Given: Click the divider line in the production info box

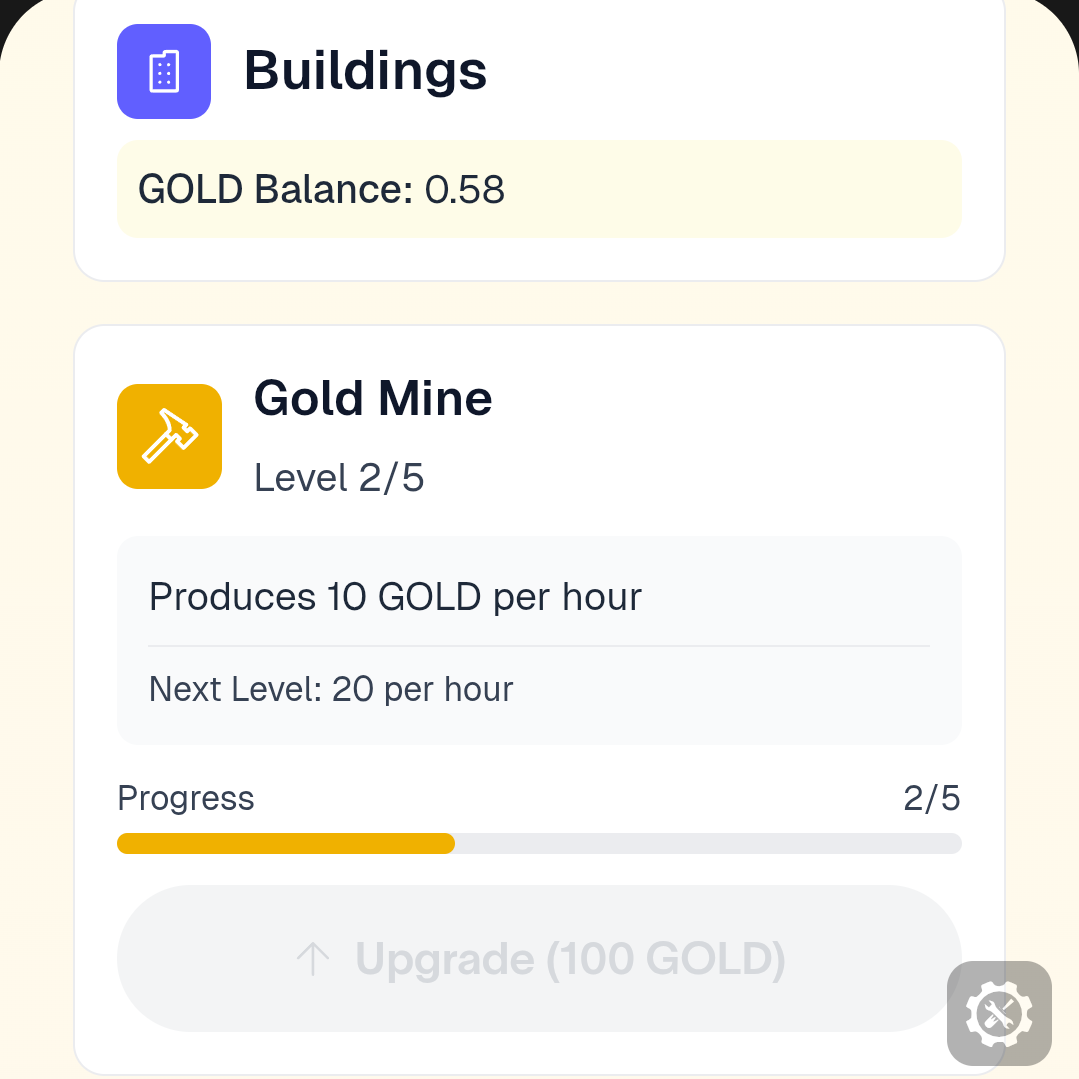Looking at the screenshot, I should (x=539, y=646).
